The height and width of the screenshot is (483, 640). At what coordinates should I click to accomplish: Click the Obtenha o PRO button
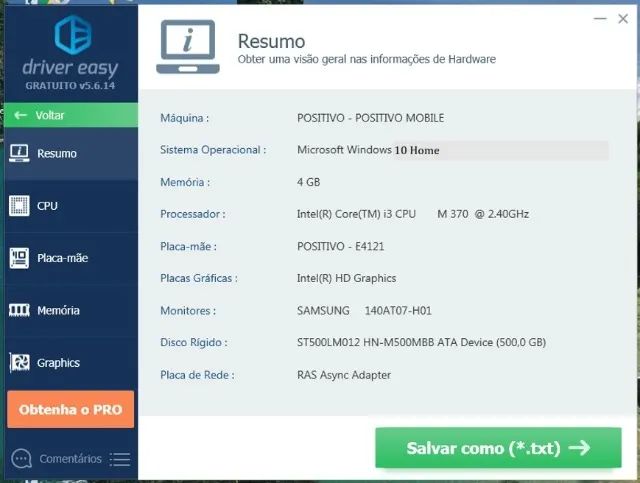coord(71,410)
